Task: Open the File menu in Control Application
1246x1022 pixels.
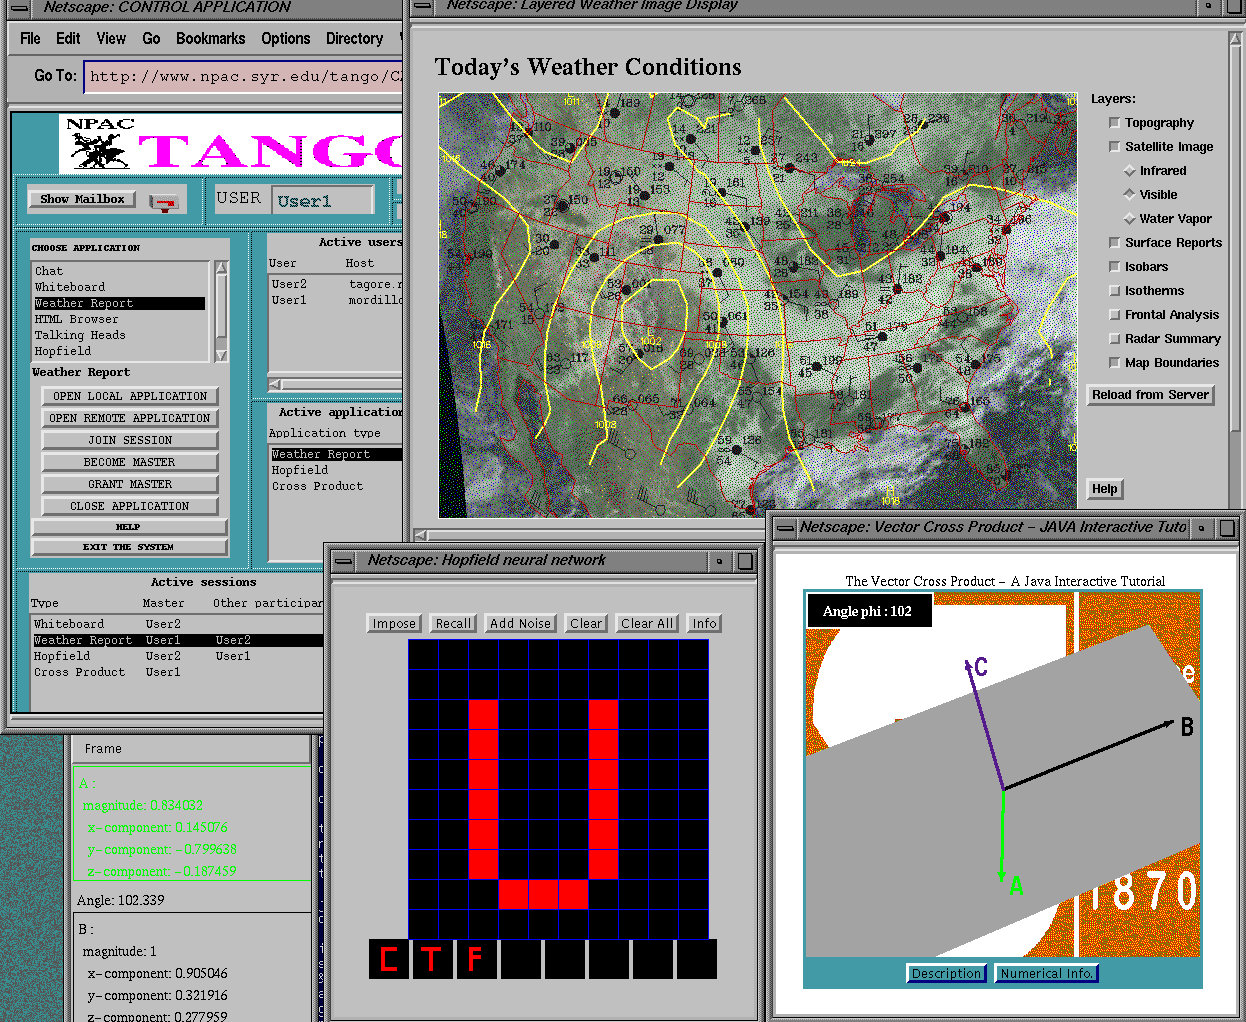Action: [x=30, y=39]
